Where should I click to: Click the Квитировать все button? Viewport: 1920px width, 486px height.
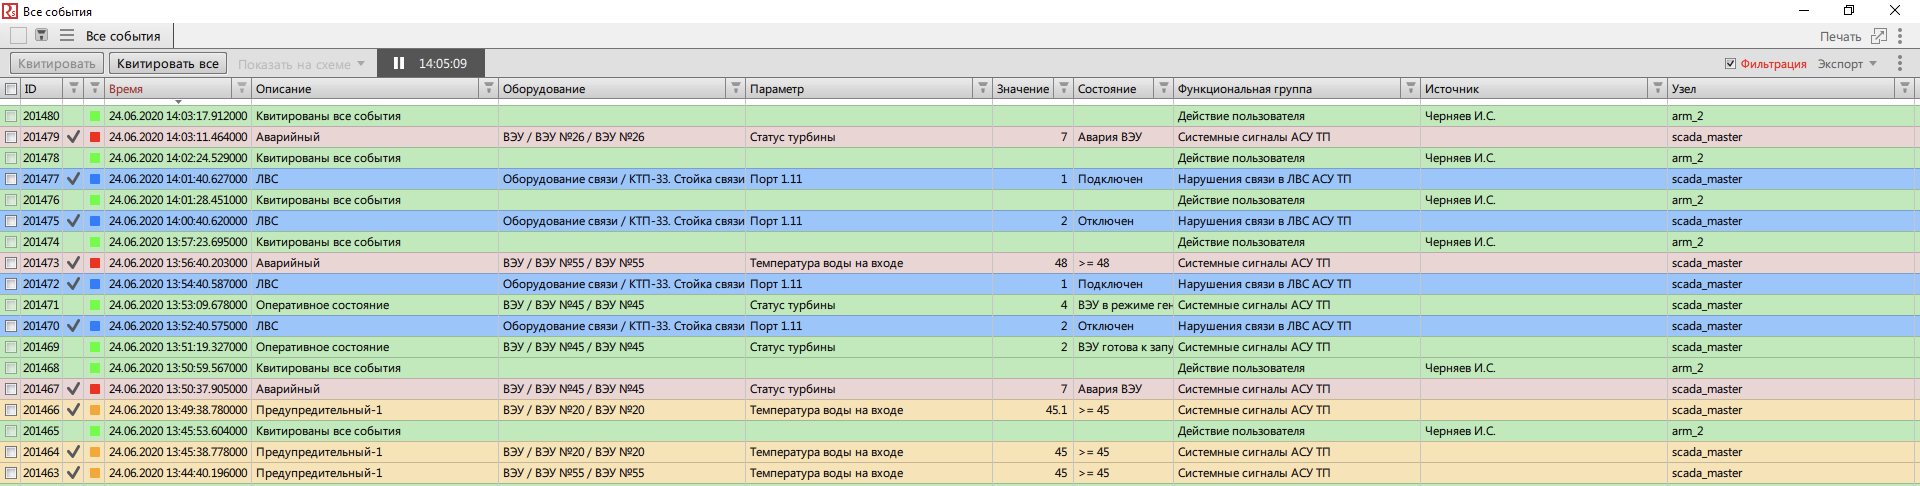point(168,63)
